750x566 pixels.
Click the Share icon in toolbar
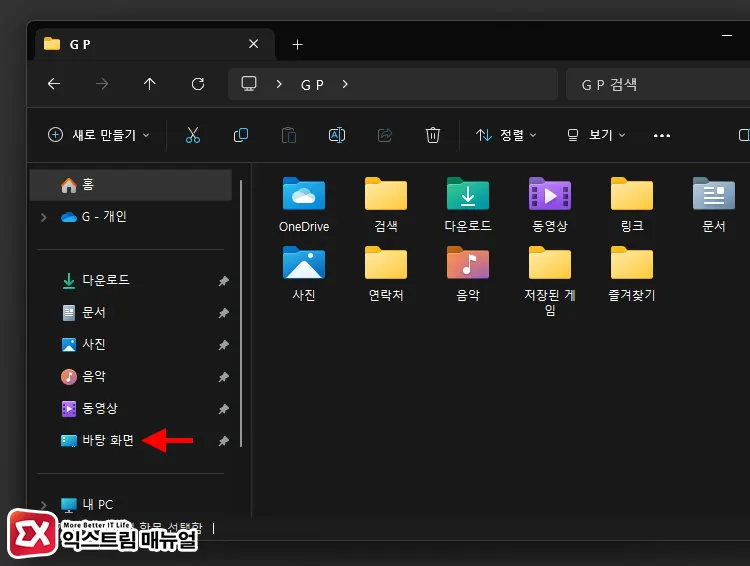click(x=385, y=135)
